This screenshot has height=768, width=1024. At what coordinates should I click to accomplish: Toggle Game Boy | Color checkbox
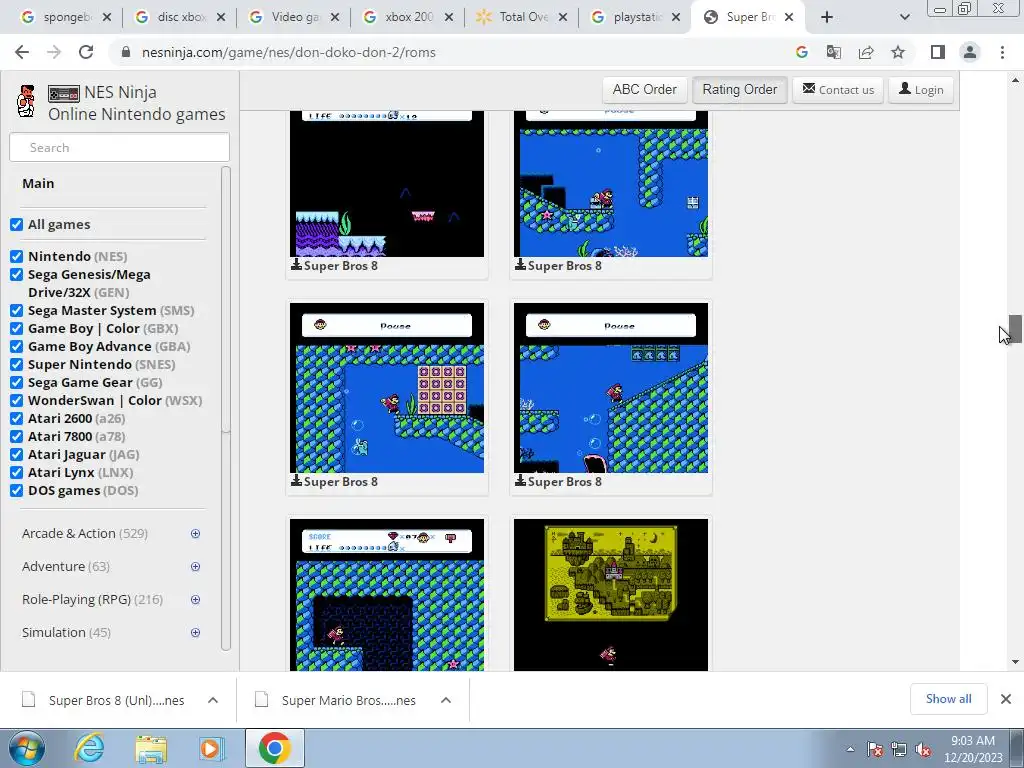point(16,328)
